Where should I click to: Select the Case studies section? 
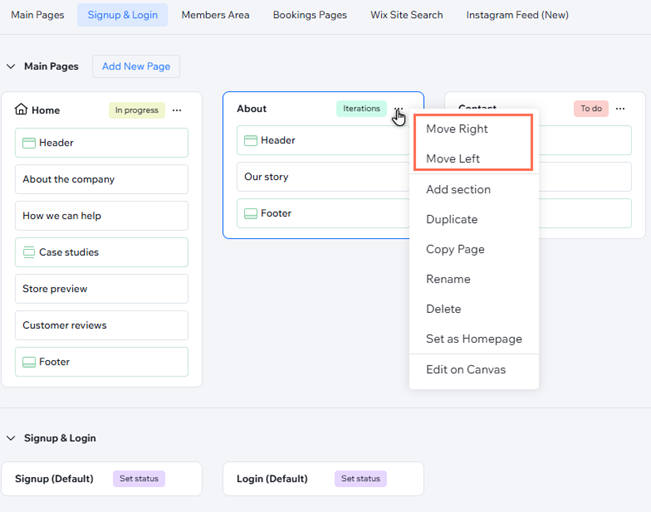click(102, 252)
